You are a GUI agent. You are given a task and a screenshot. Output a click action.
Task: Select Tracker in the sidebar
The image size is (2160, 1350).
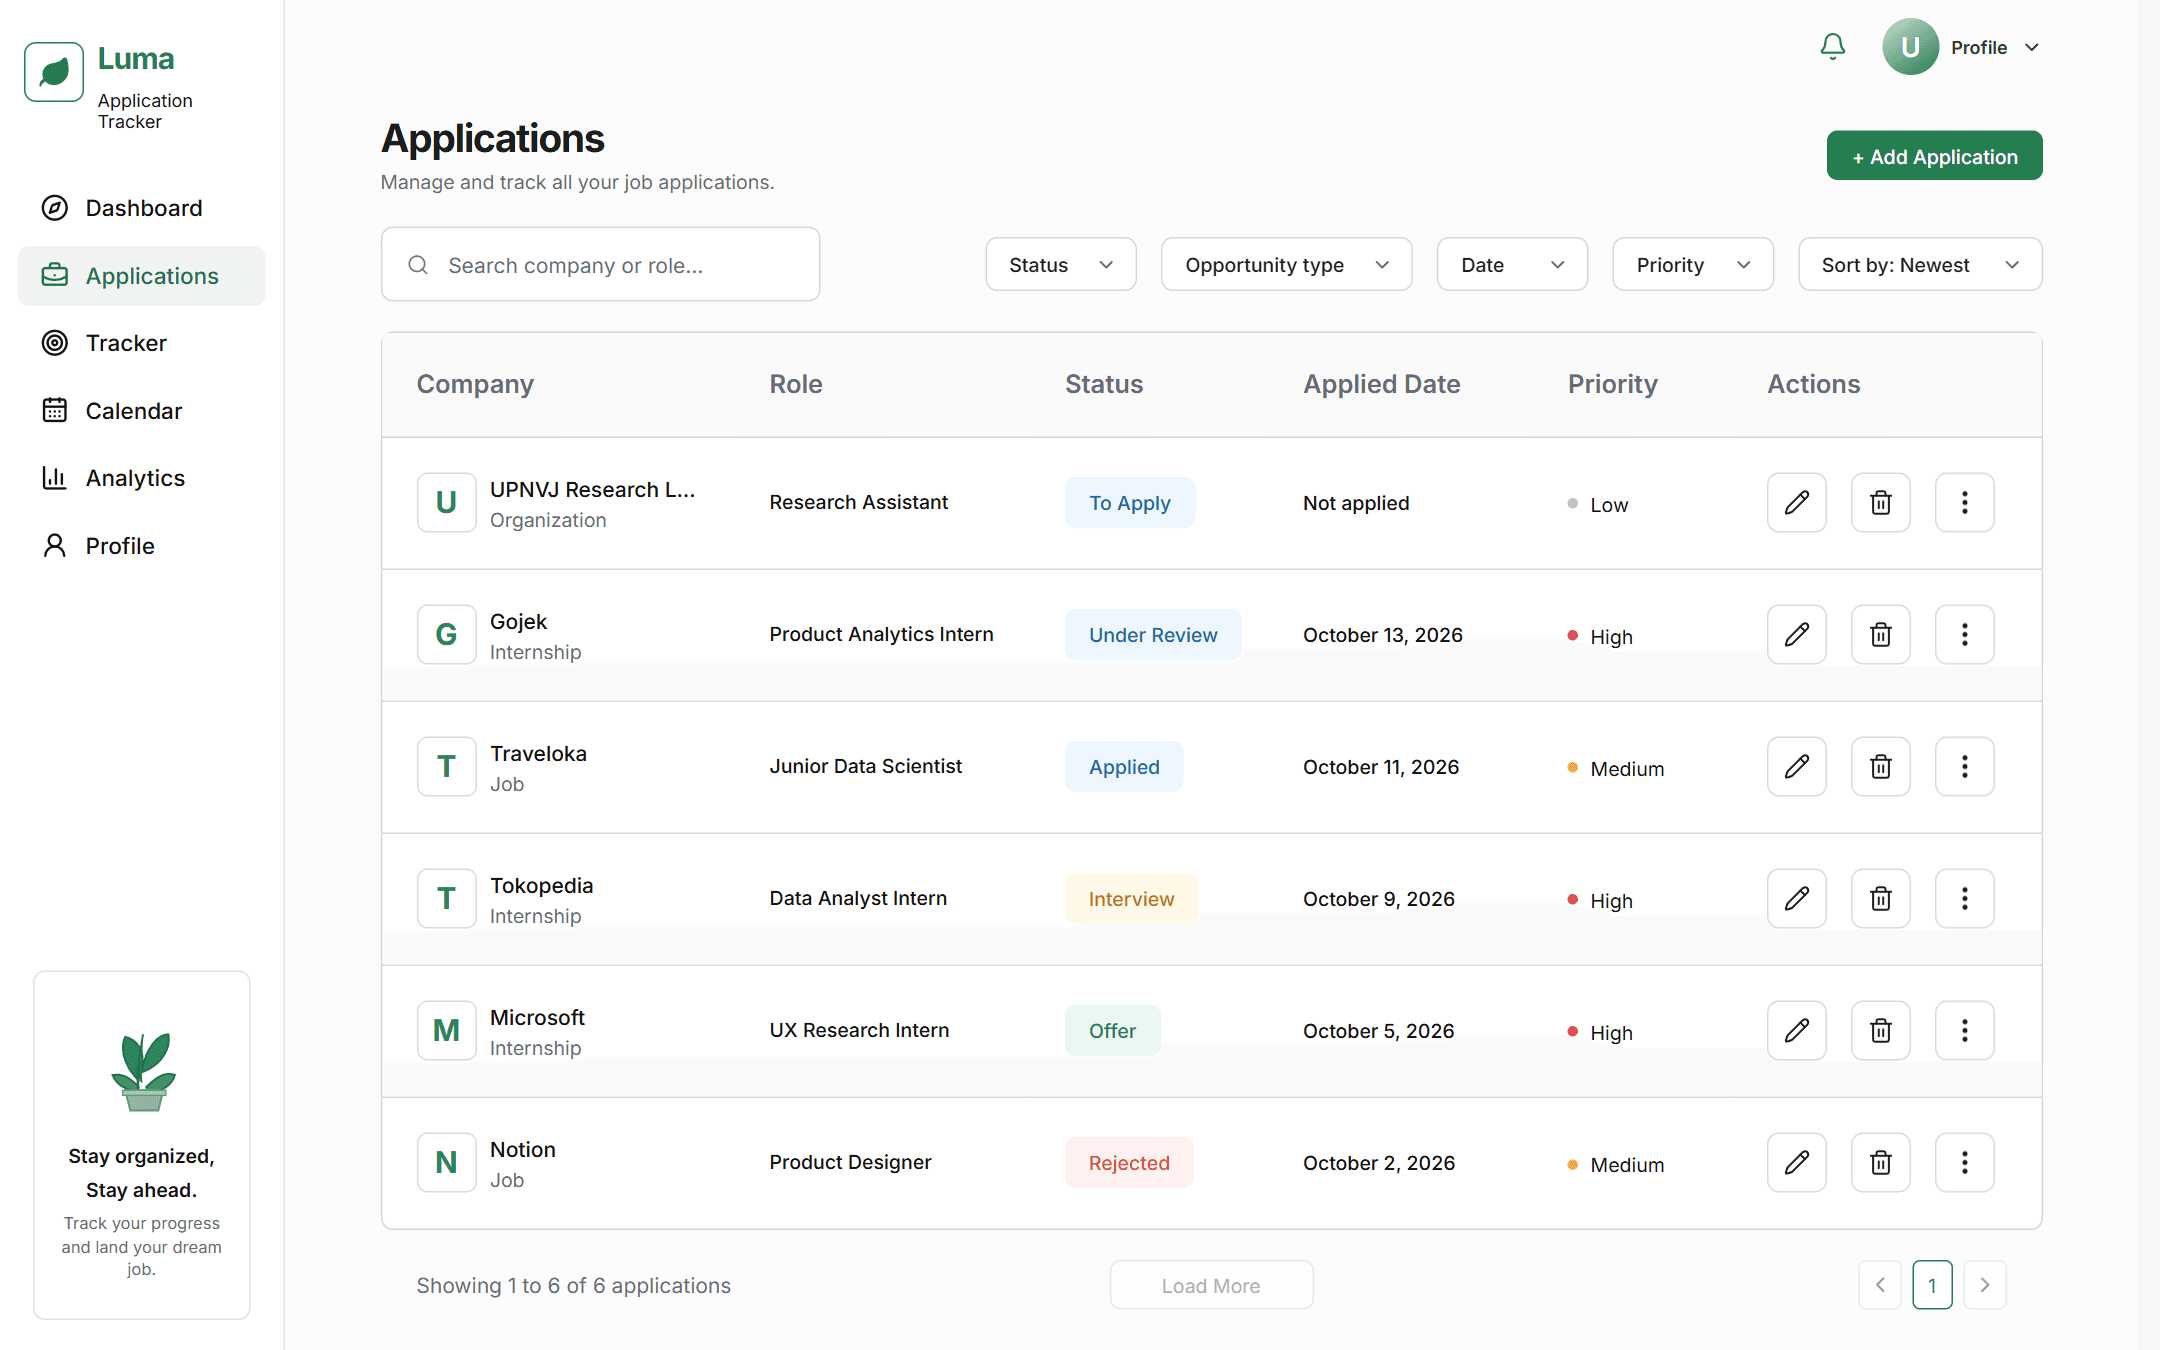pyautogui.click(x=142, y=343)
